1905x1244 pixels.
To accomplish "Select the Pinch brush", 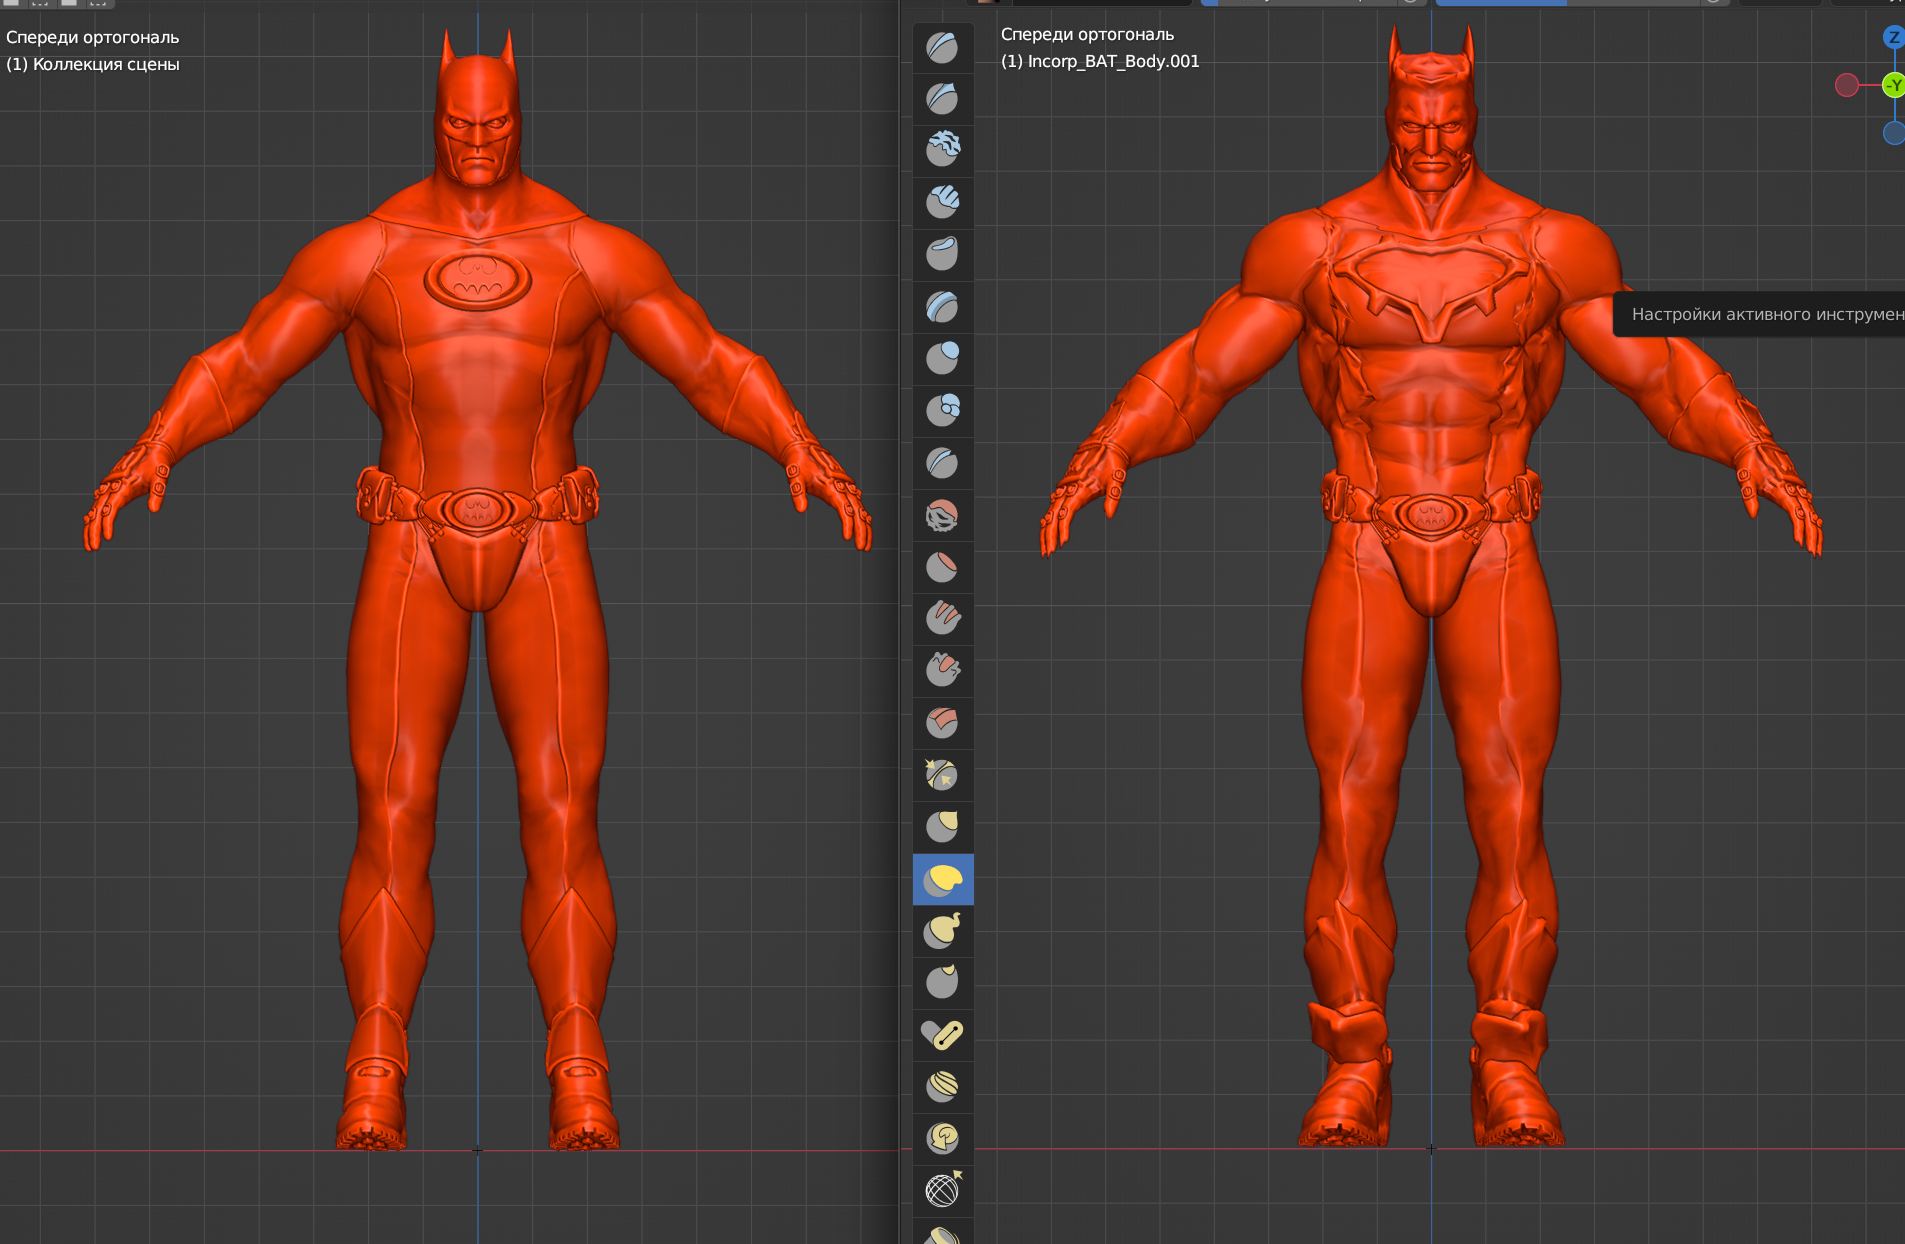I will point(943,775).
